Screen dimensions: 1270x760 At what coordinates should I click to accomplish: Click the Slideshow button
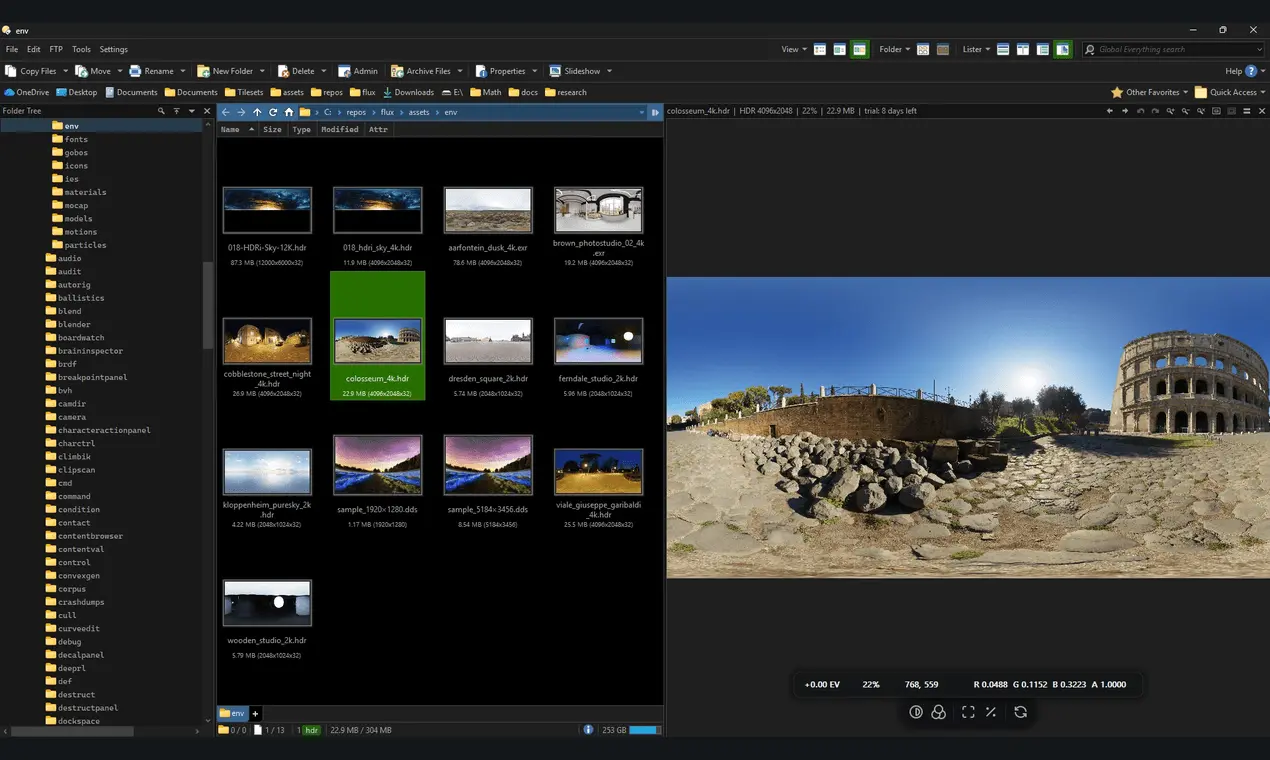[575, 71]
